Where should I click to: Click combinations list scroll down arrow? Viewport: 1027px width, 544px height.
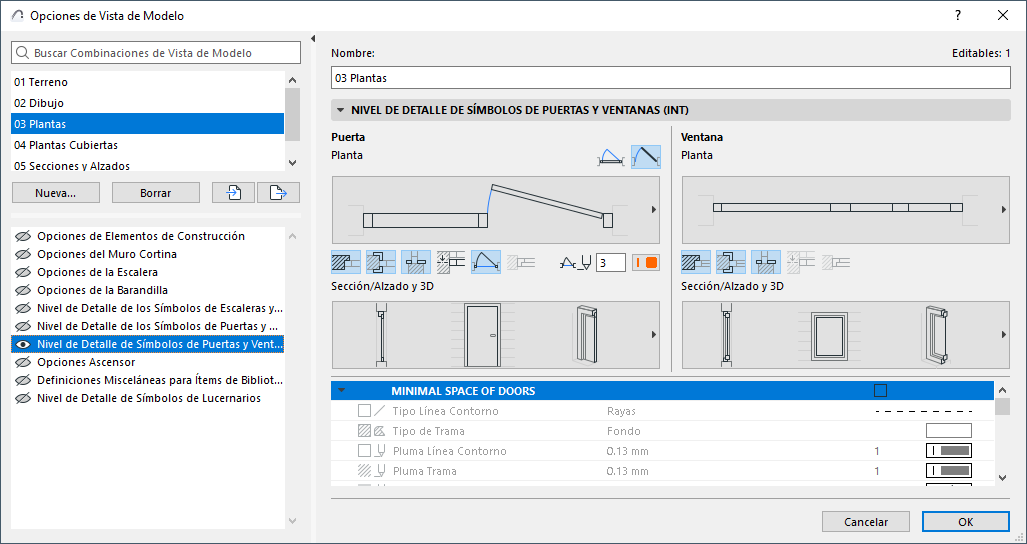pos(293,163)
